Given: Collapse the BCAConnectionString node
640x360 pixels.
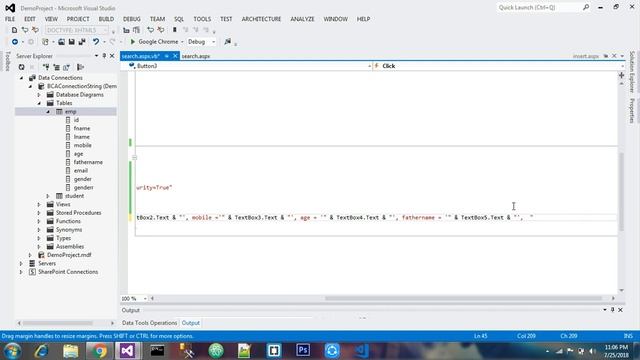Looking at the screenshot, I should [30, 86].
